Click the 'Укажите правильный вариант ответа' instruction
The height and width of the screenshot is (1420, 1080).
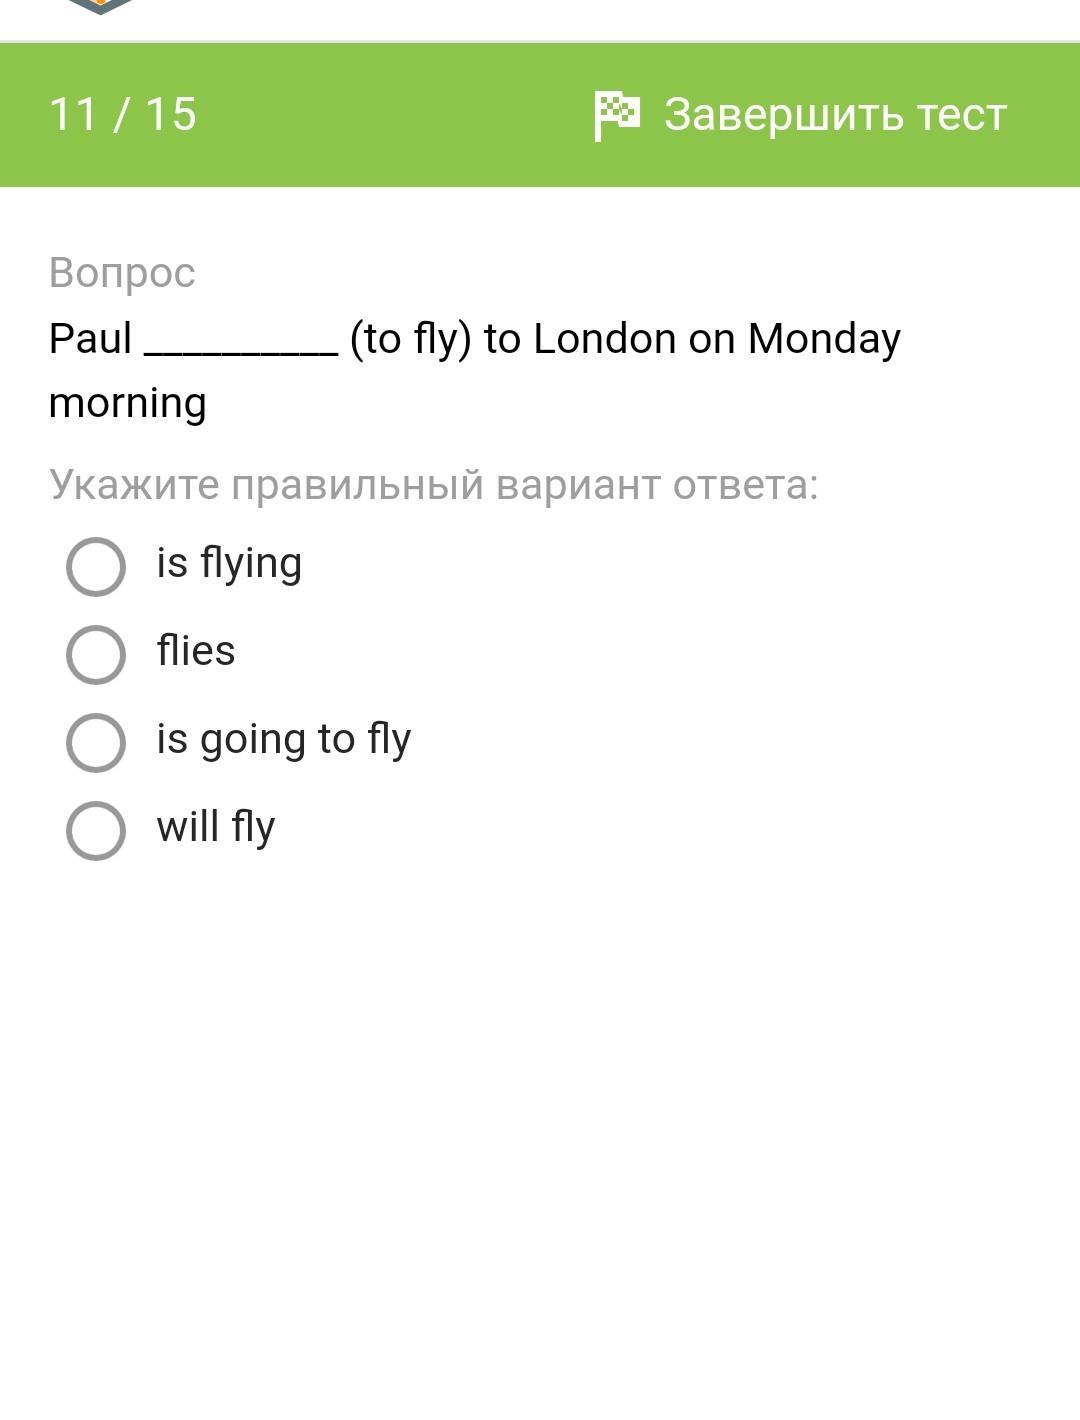pyautogui.click(x=433, y=485)
